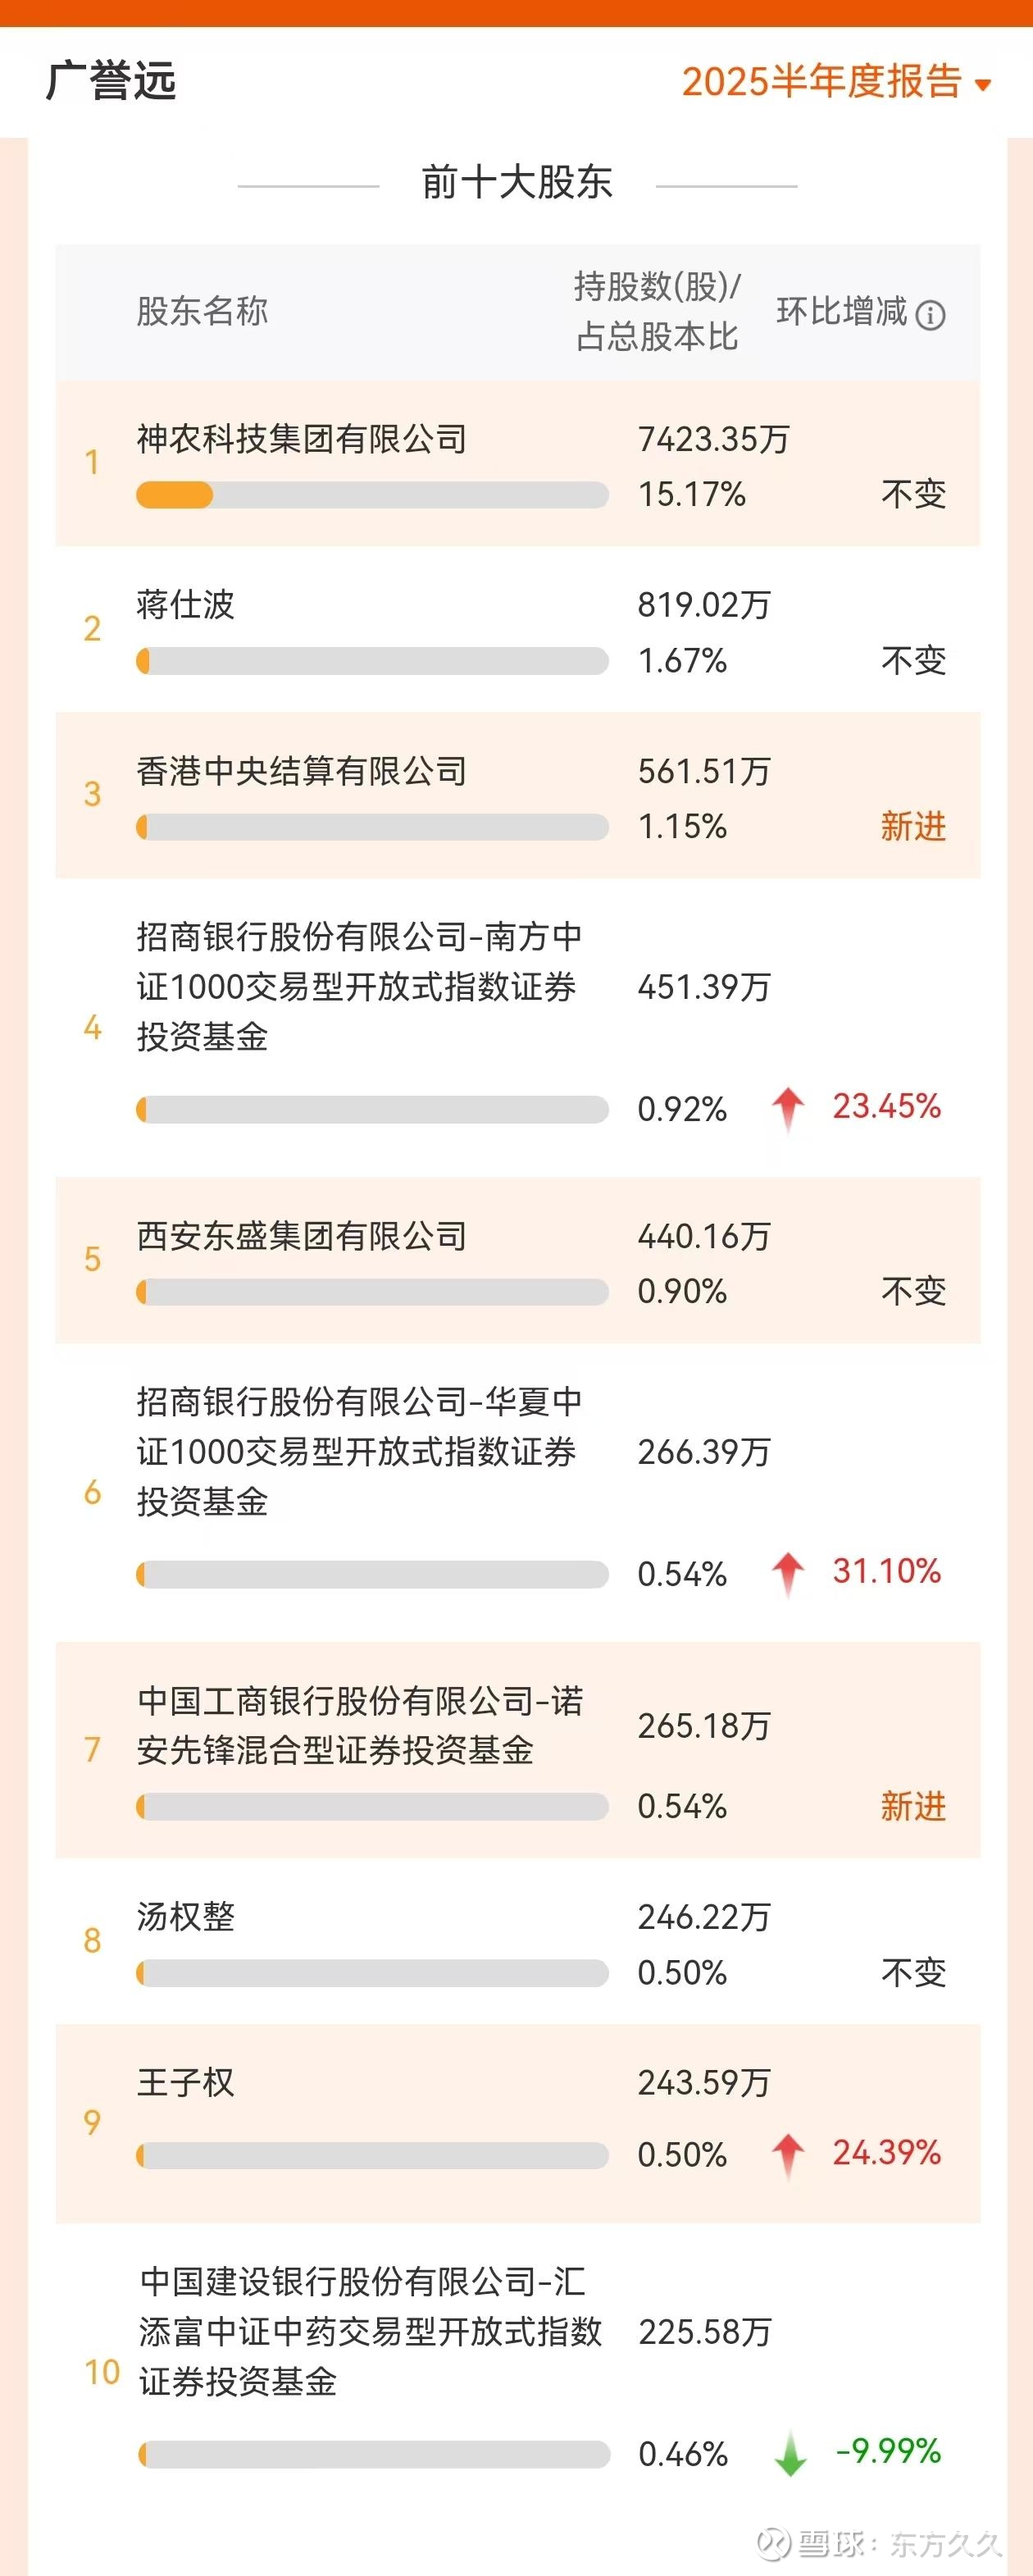The image size is (1033, 2576).
Task: Tap red up arrow beside 31.10%
Action: pos(788,1574)
